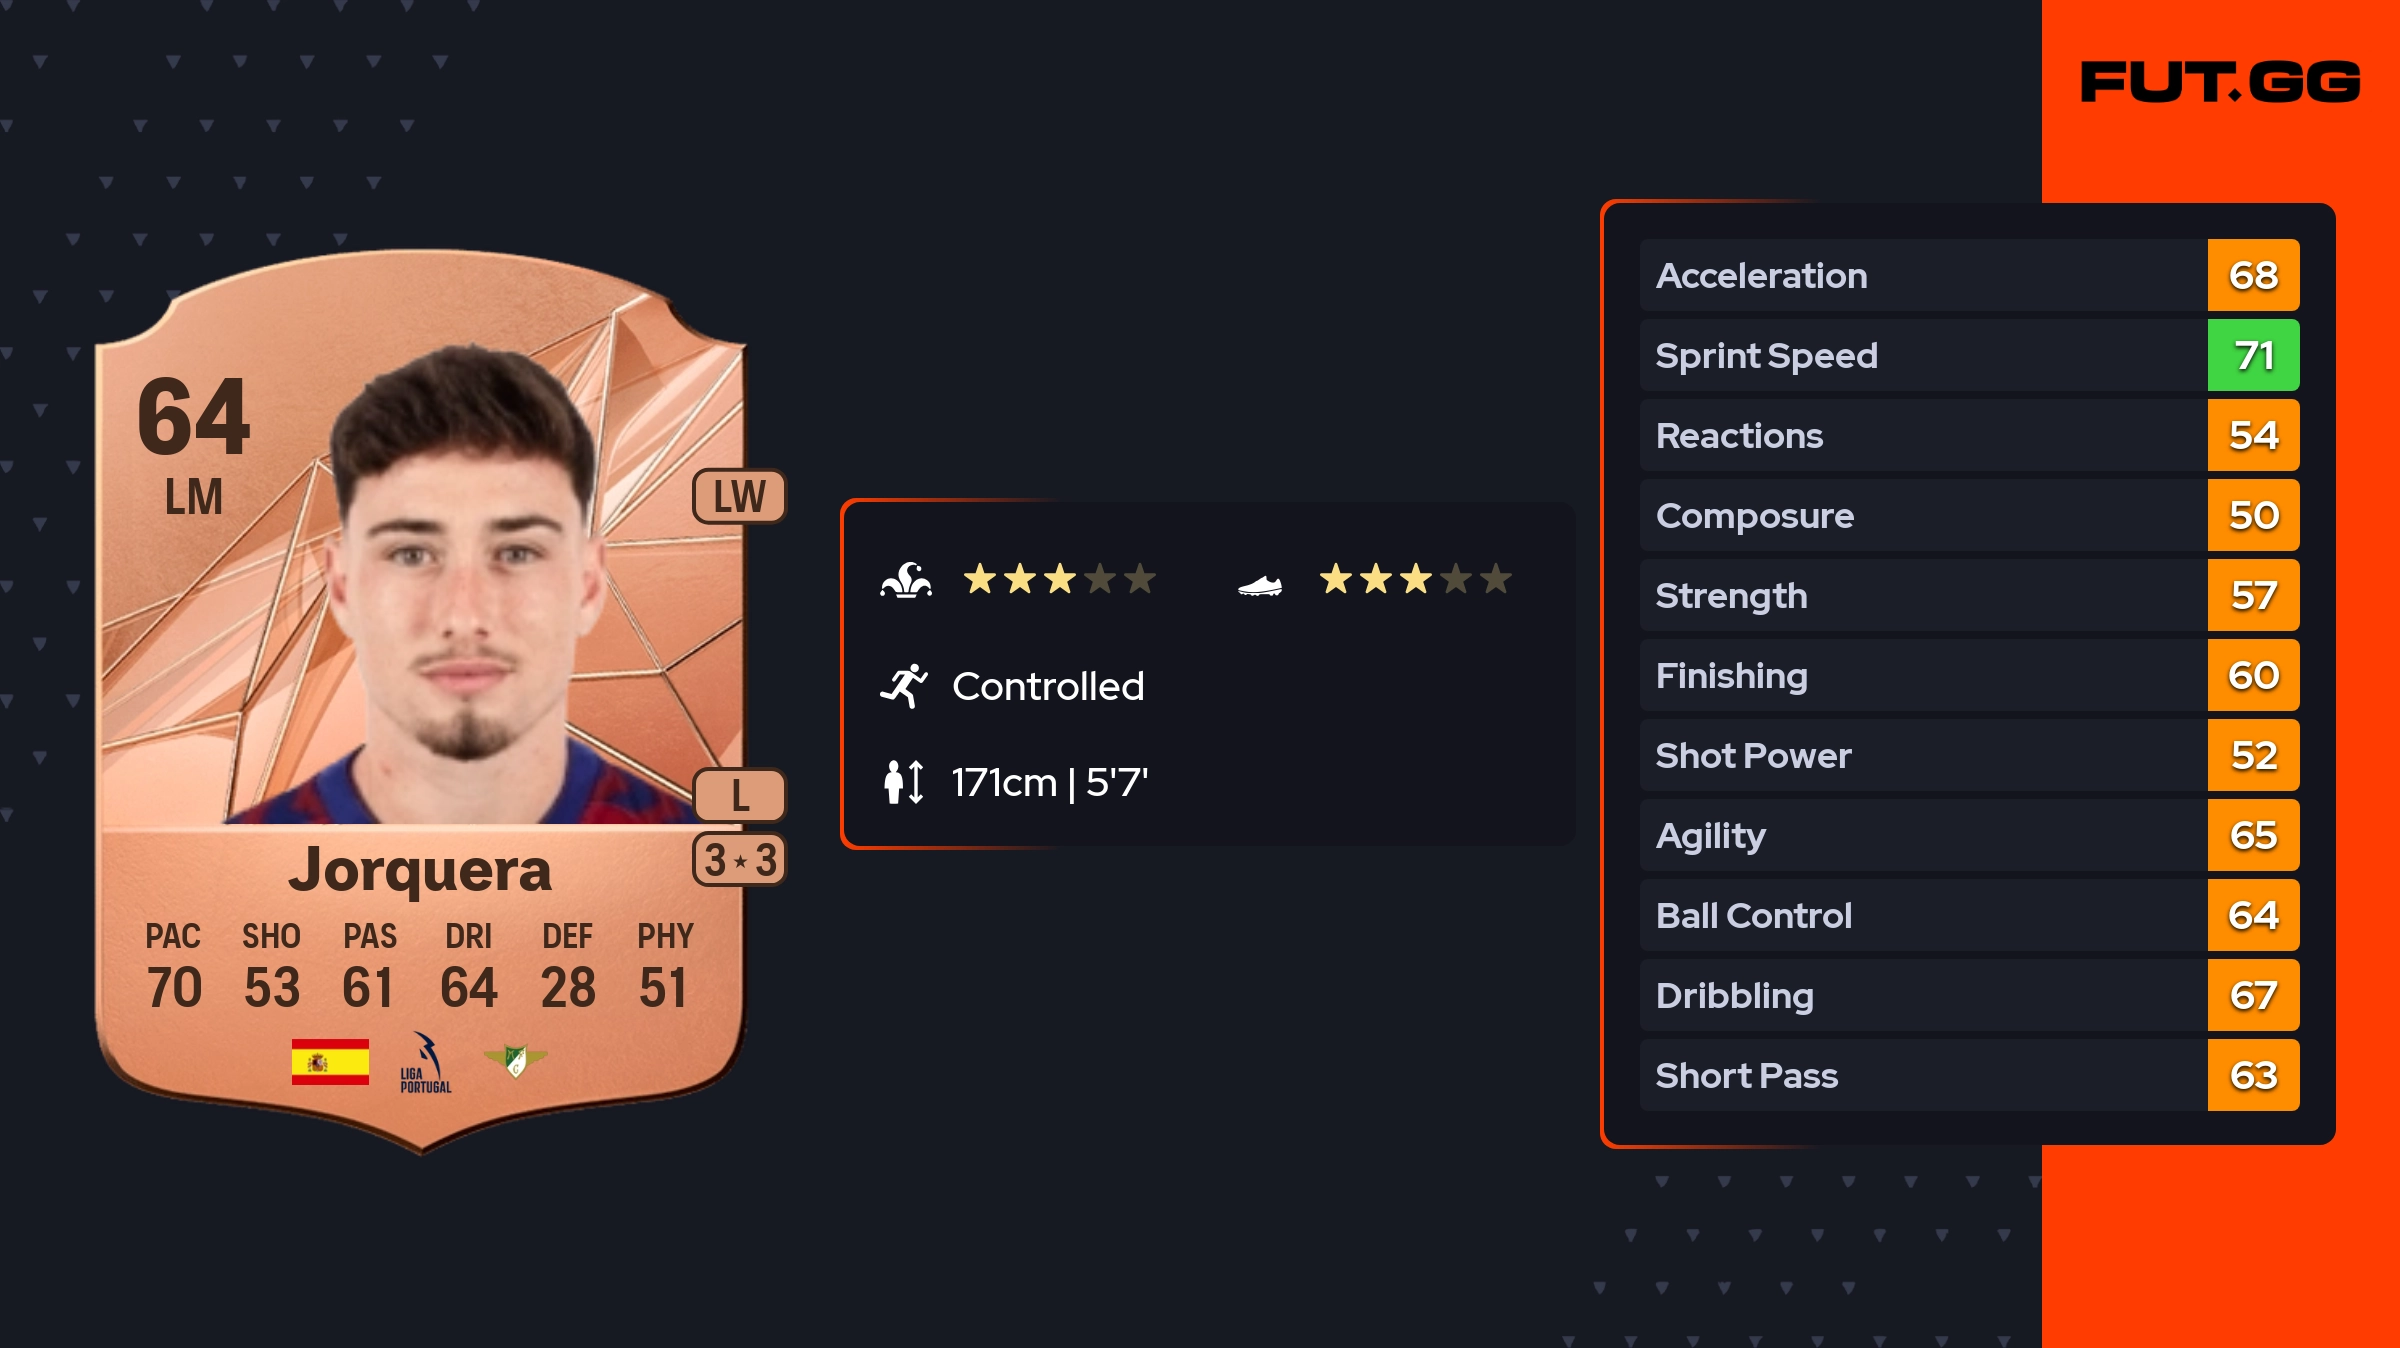Click the skill moves jester icon
The width and height of the screenshot is (2400, 1348).
click(906, 580)
